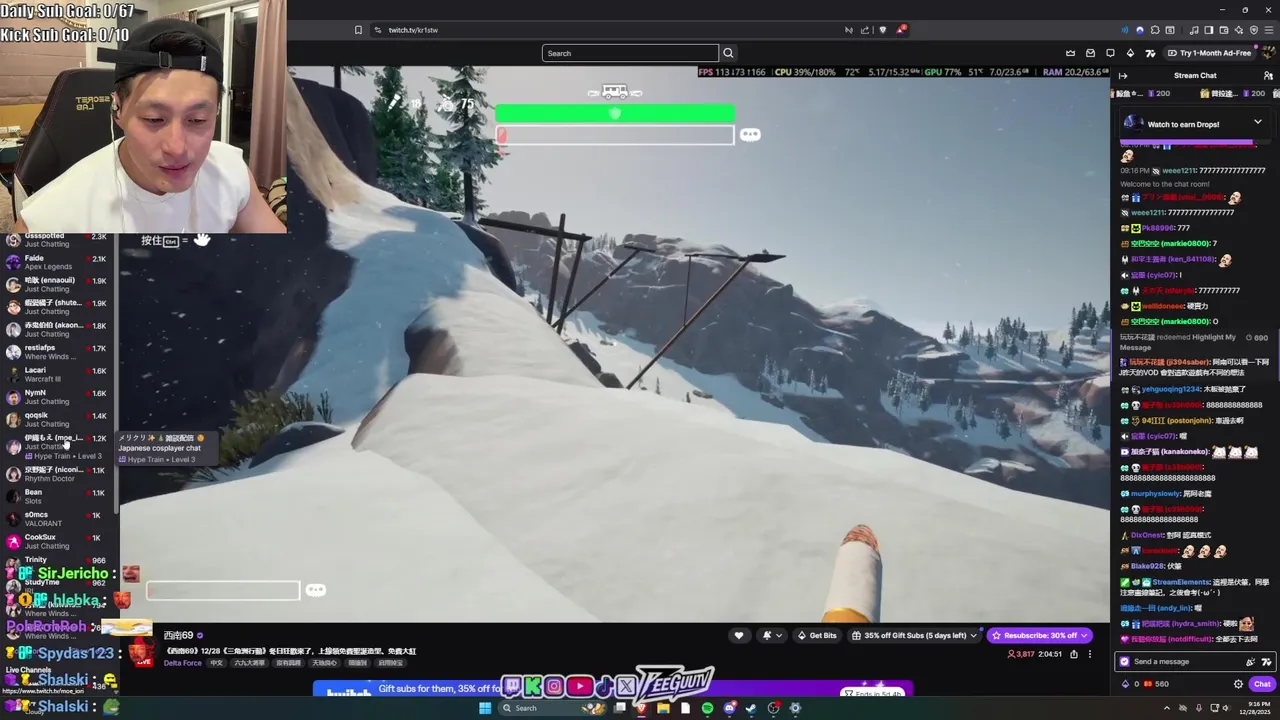Screen dimensions: 1280x720
Task: Focus the Twitch Search input field
Action: 630,53
